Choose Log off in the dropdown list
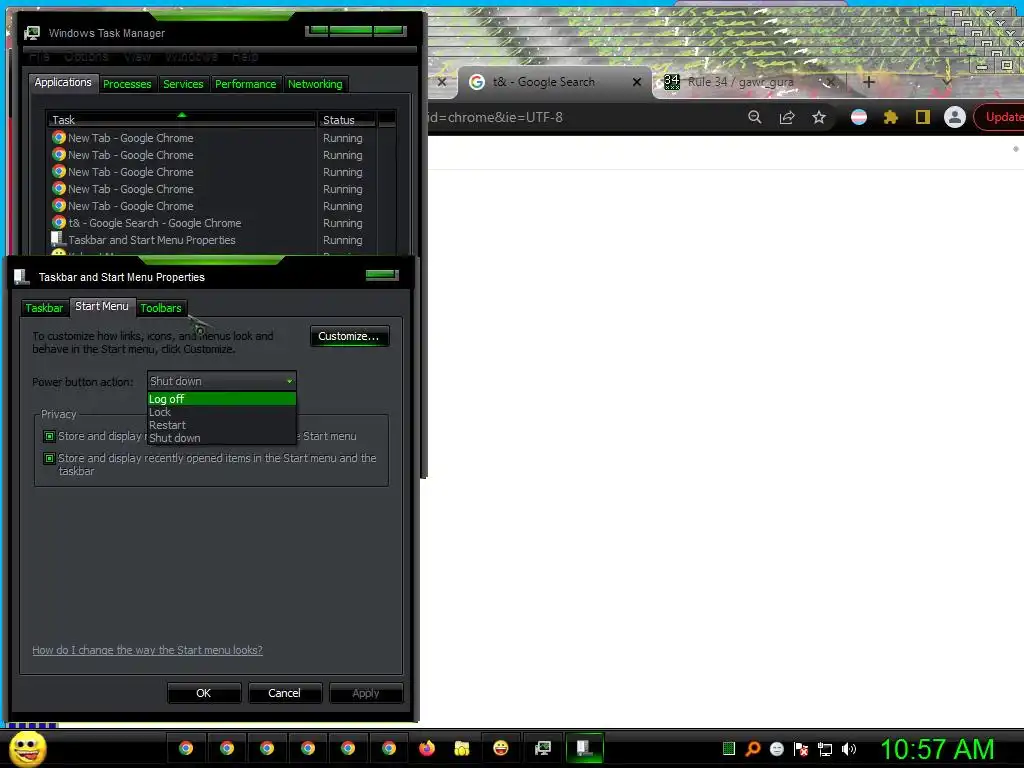This screenshot has height=768, width=1024. tap(222, 399)
